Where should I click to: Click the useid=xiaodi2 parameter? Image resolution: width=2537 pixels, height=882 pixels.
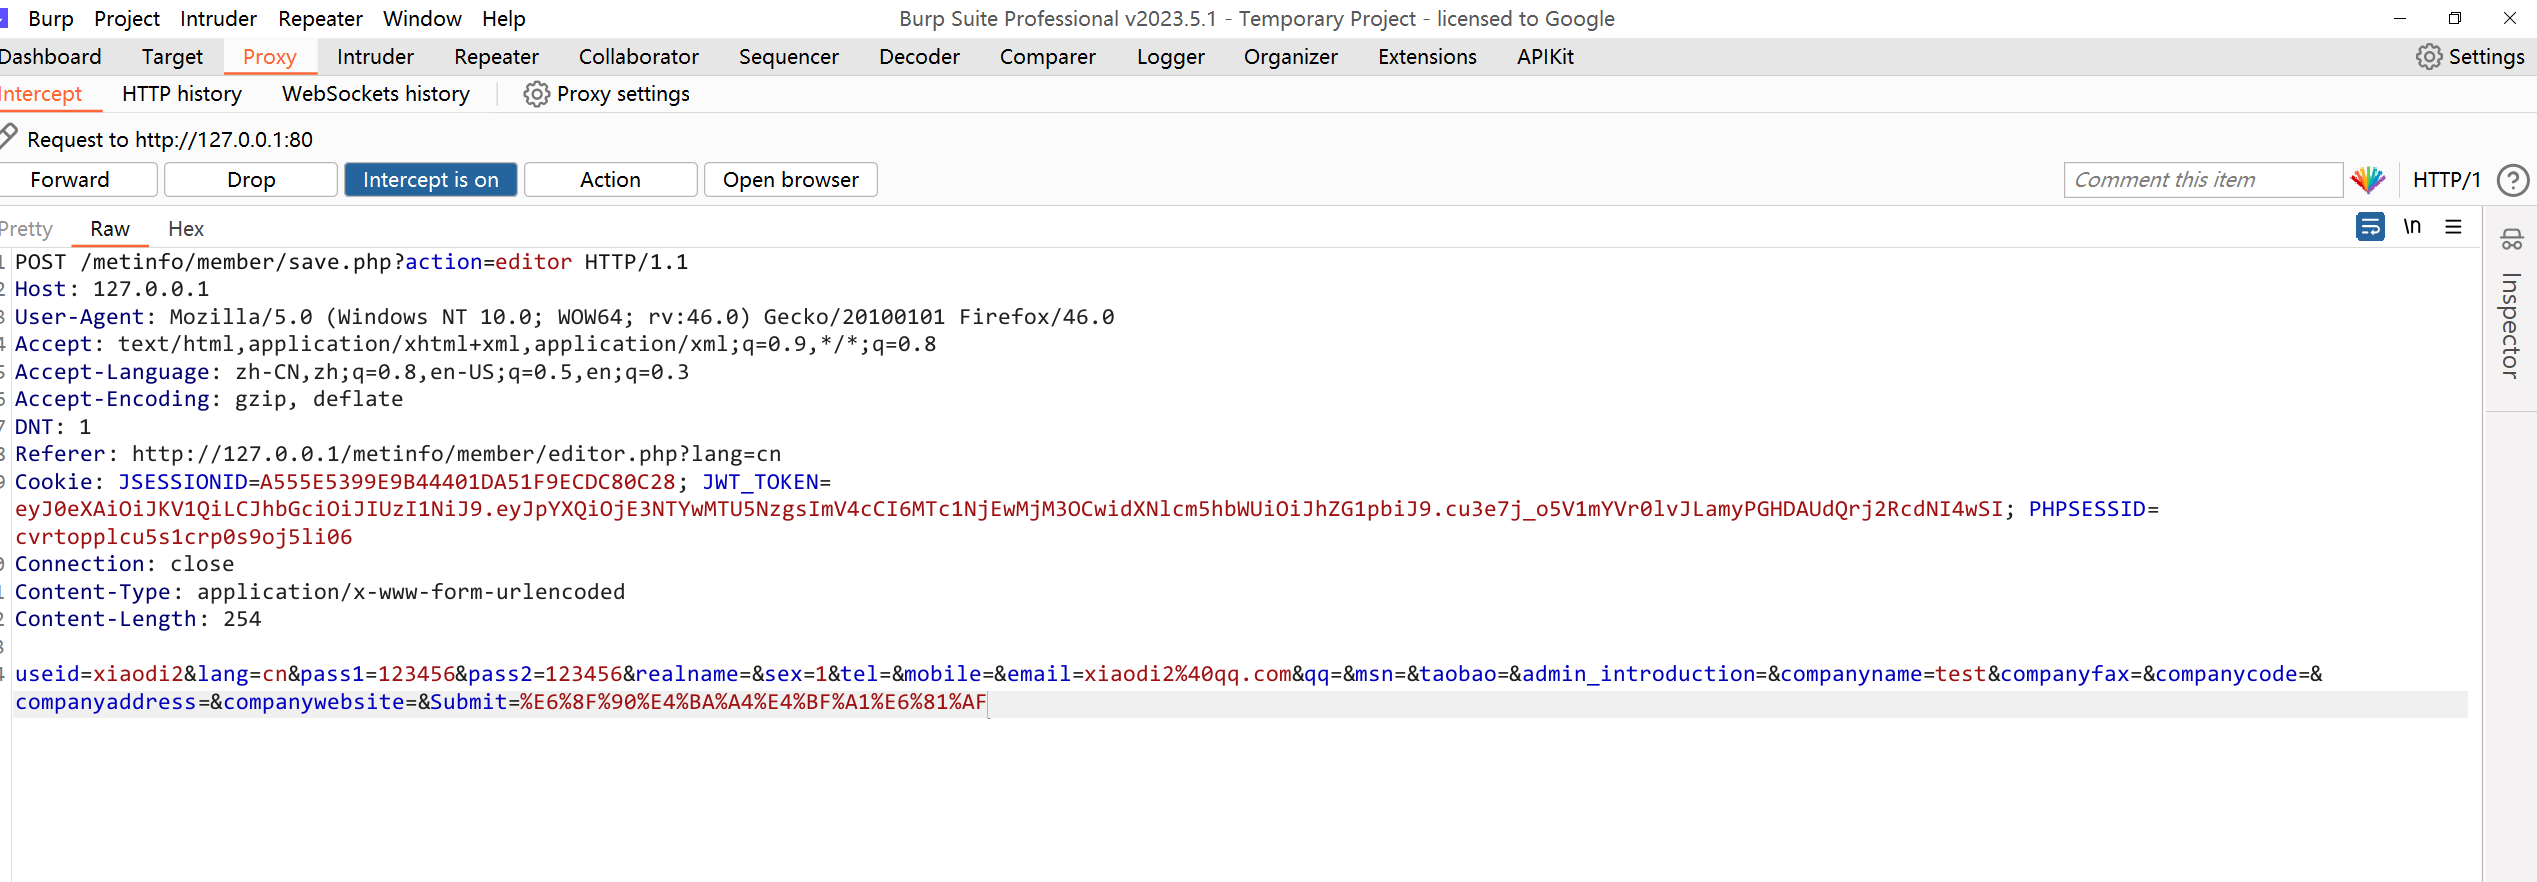(99, 674)
